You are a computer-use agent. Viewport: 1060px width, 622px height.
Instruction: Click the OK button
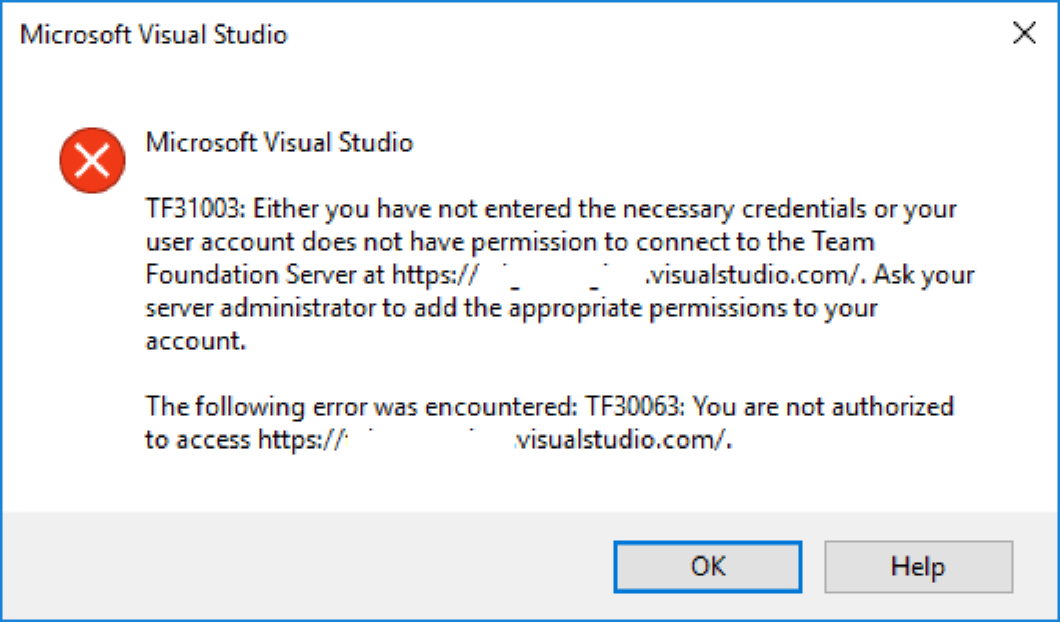coord(707,567)
